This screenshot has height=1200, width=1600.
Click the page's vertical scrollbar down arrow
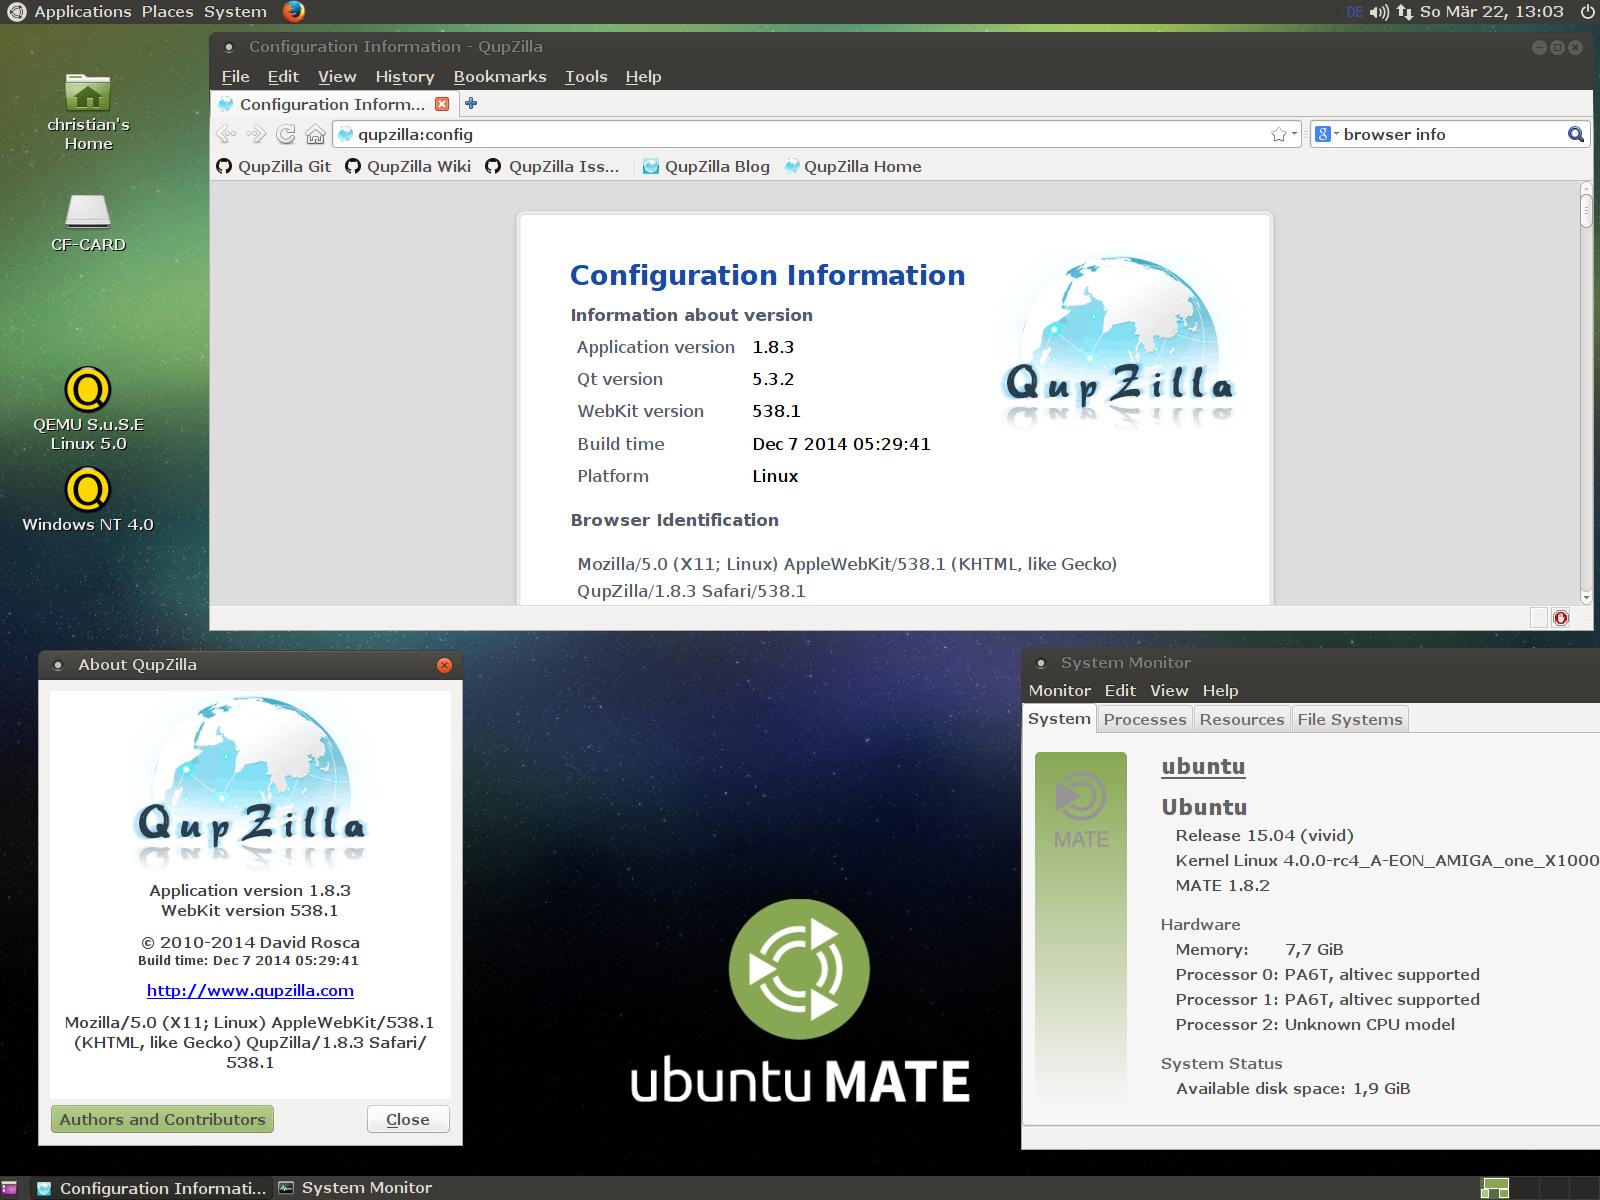pos(1585,597)
